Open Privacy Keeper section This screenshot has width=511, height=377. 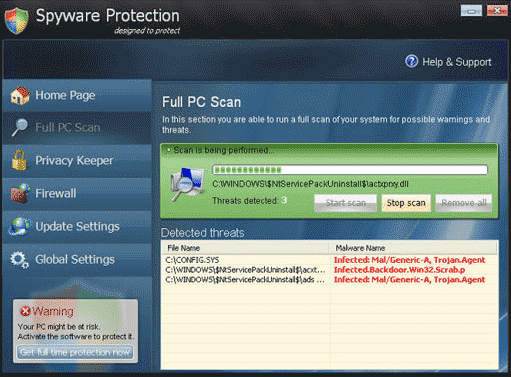[77, 160]
